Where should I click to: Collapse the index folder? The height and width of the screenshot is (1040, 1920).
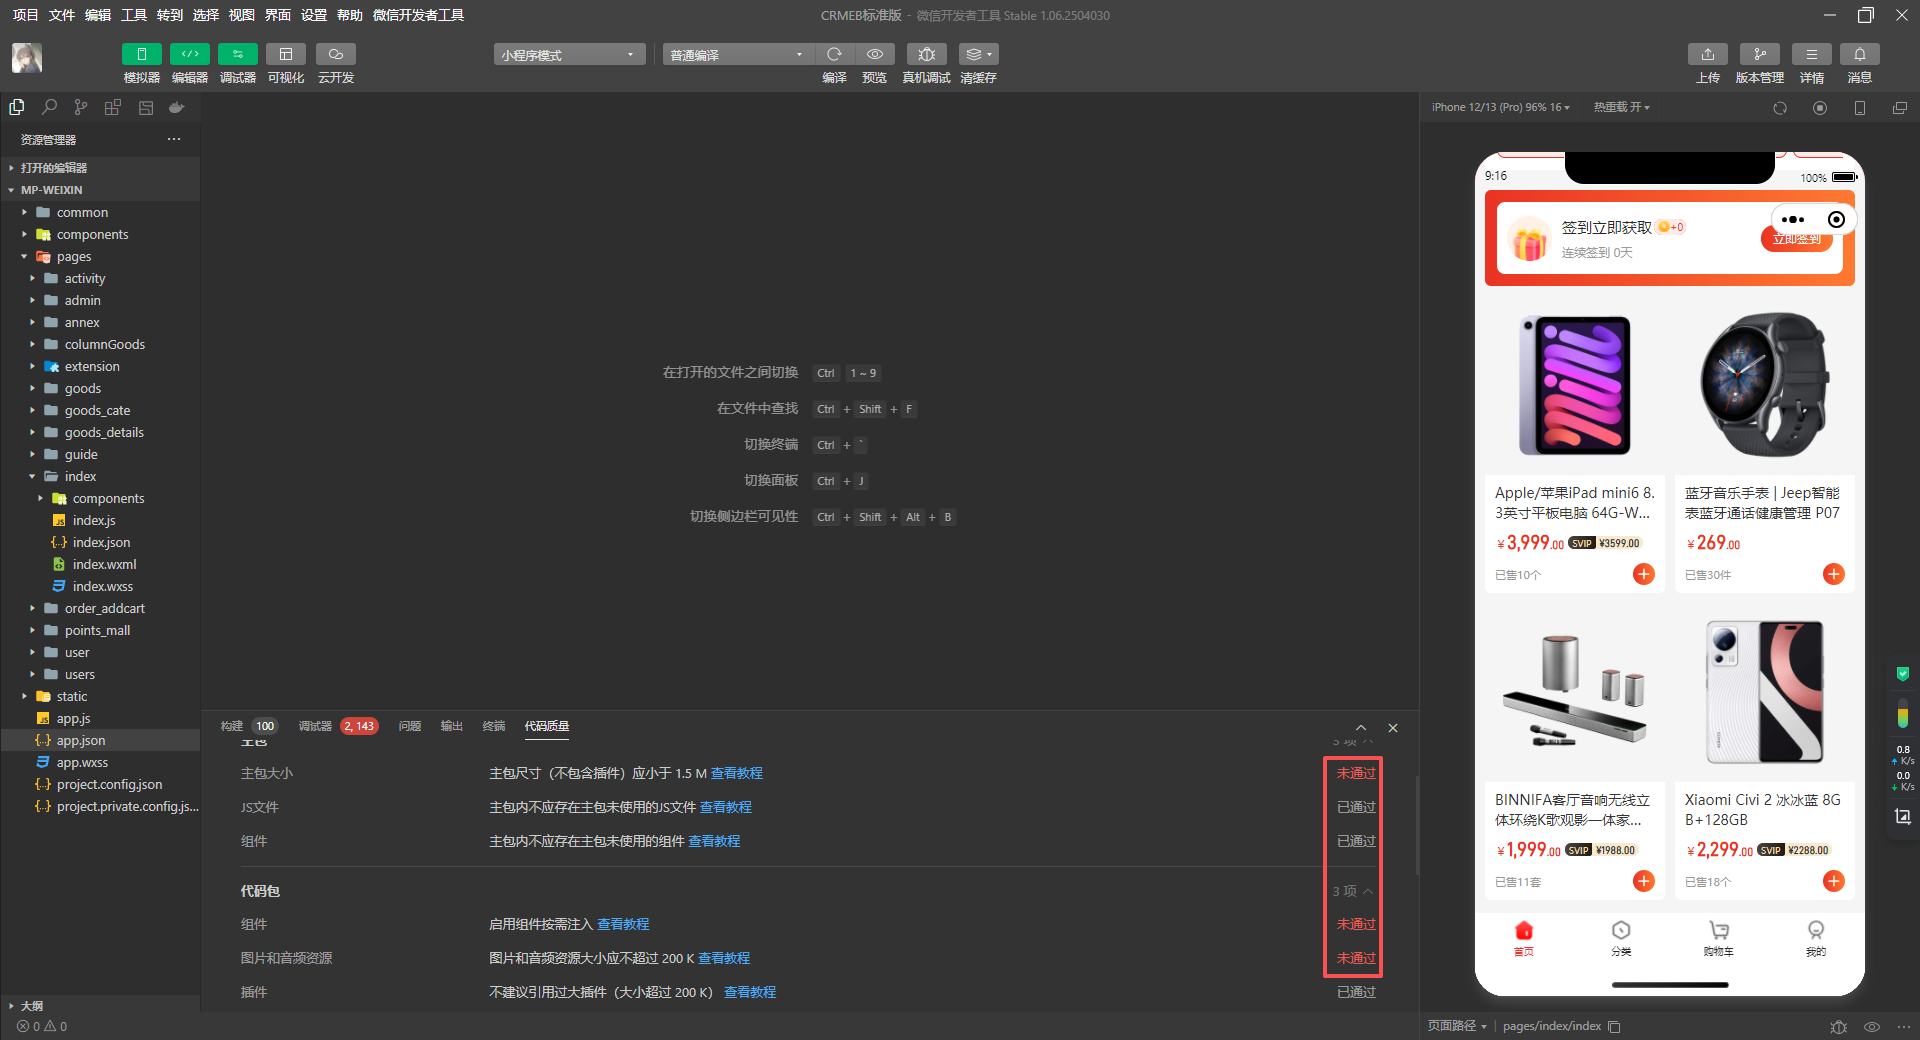[100, 476]
